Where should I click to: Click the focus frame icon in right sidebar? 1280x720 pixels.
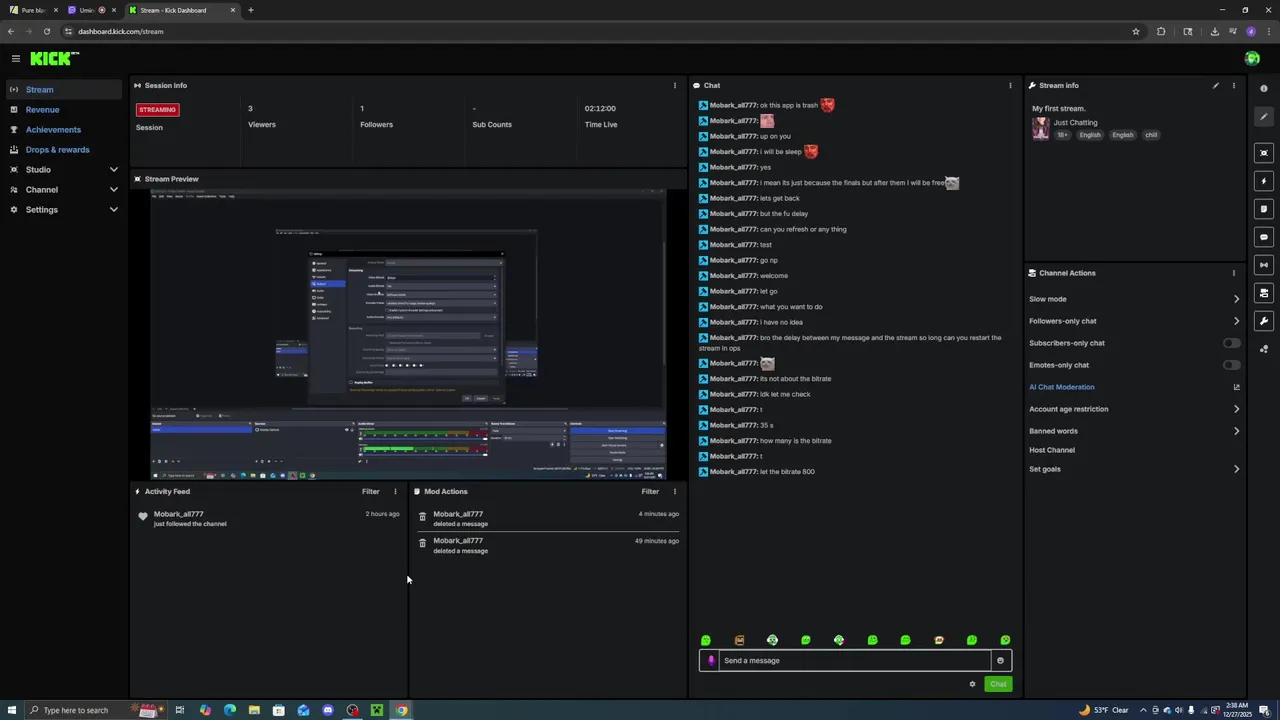tap(1264, 153)
